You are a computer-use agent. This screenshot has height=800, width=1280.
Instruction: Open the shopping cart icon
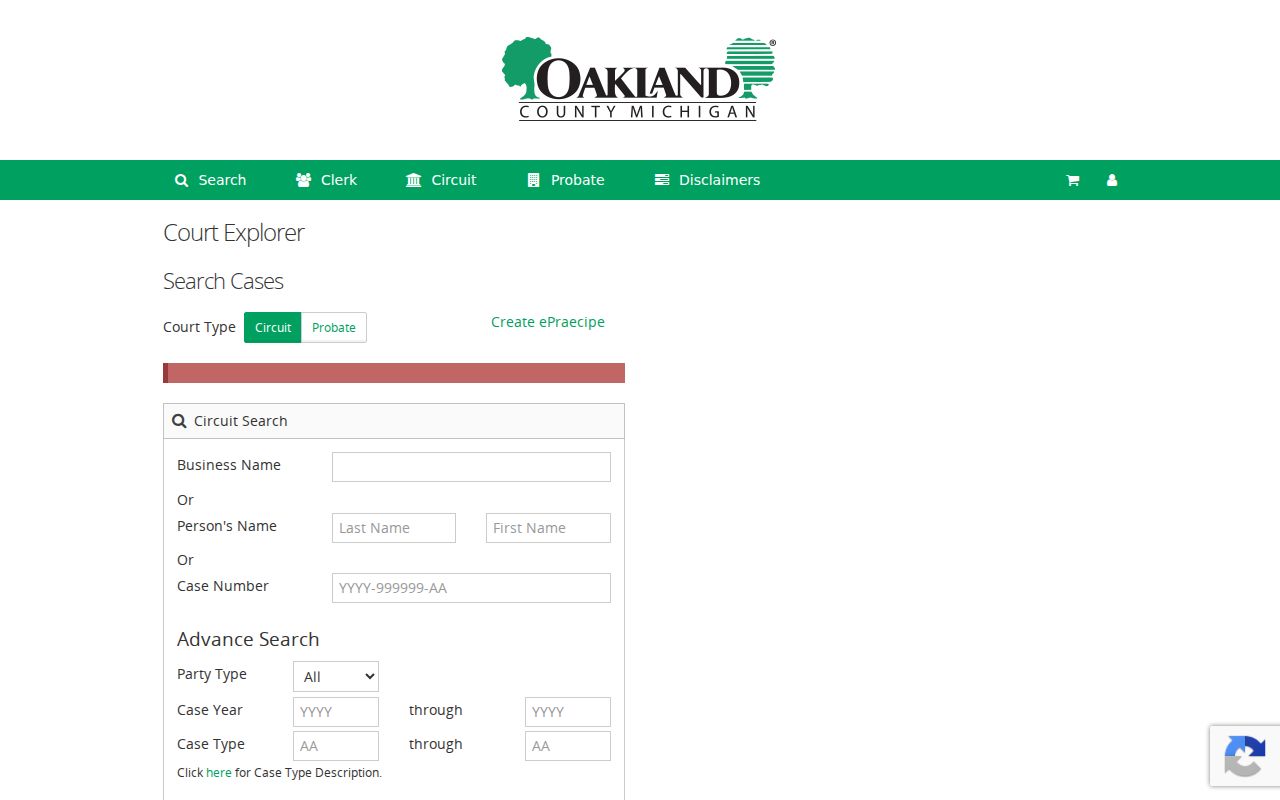1072,181
